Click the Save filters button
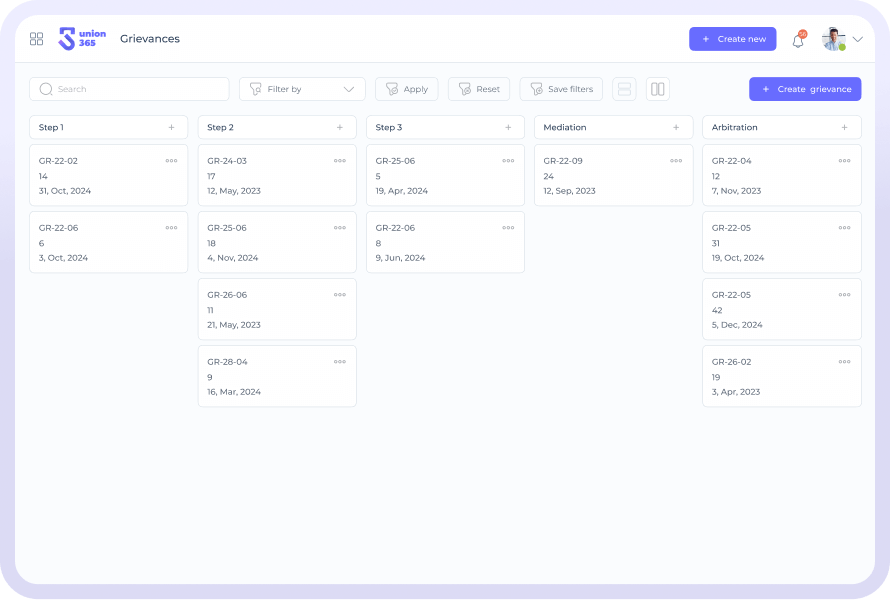Image resolution: width=890 pixels, height=600 pixels. (x=561, y=89)
